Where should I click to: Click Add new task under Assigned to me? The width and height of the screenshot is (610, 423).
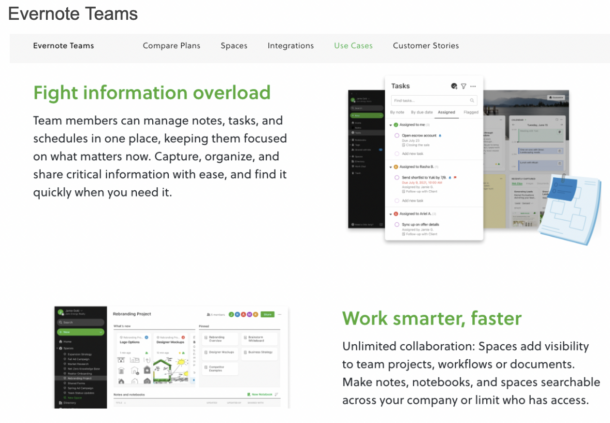412,154
